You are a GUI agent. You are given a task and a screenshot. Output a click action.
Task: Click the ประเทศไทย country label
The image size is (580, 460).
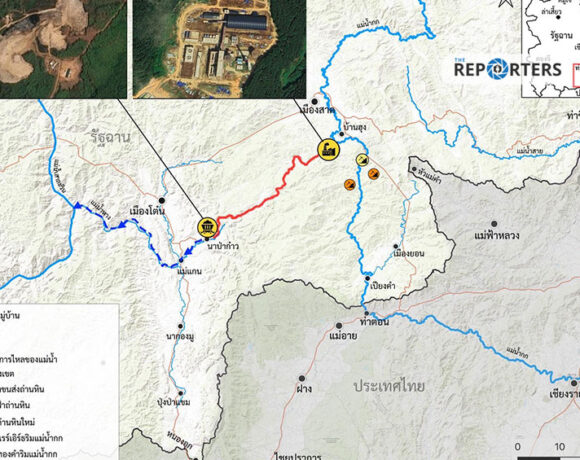pyautogui.click(x=389, y=386)
